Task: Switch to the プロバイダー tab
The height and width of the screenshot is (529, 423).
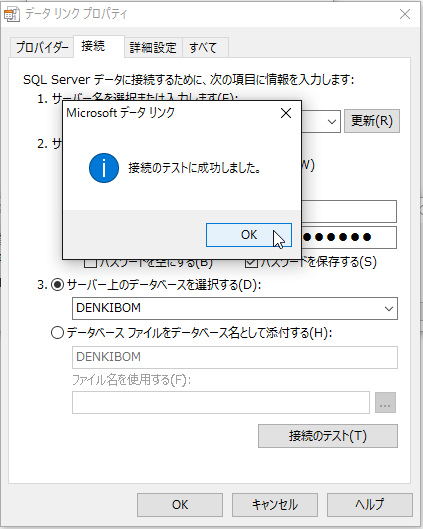Action: (42, 48)
